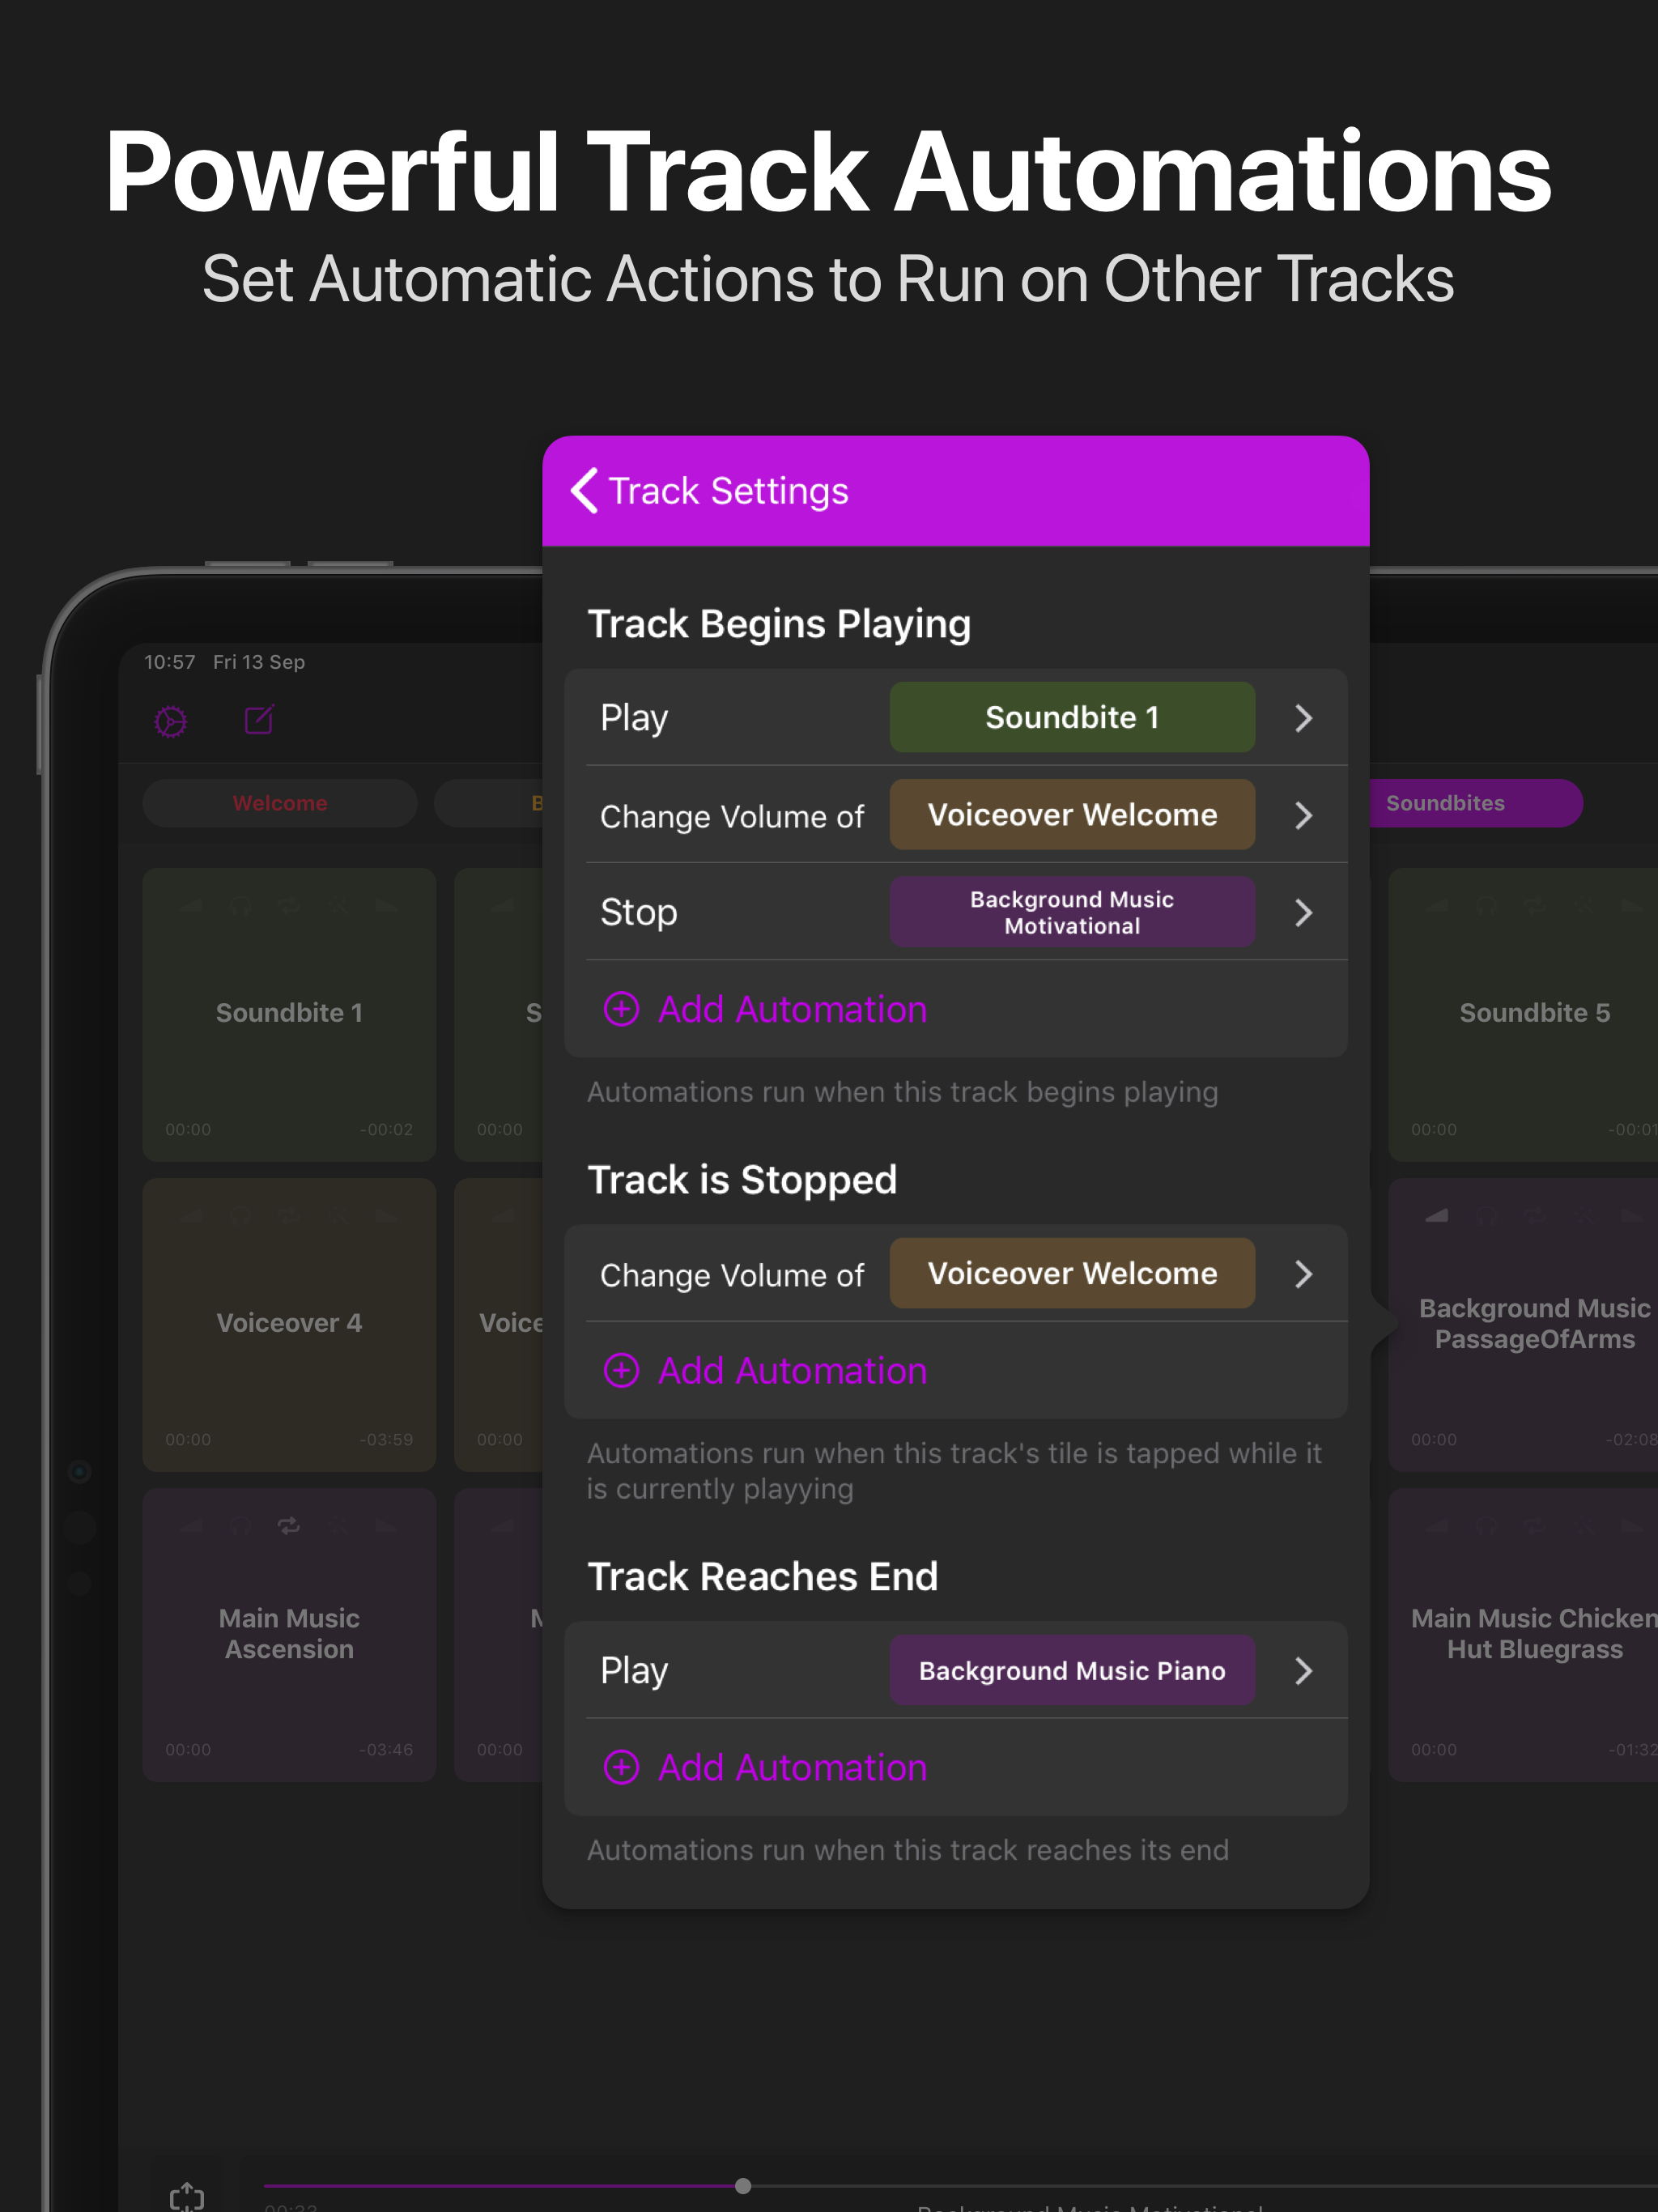Tap fade-in icon on Main Music Ascension tile
The image size is (1658, 2212).
[x=192, y=1526]
